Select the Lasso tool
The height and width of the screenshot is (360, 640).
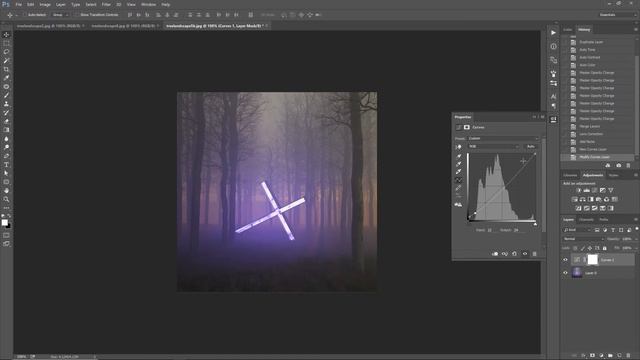pyautogui.click(x=6, y=52)
